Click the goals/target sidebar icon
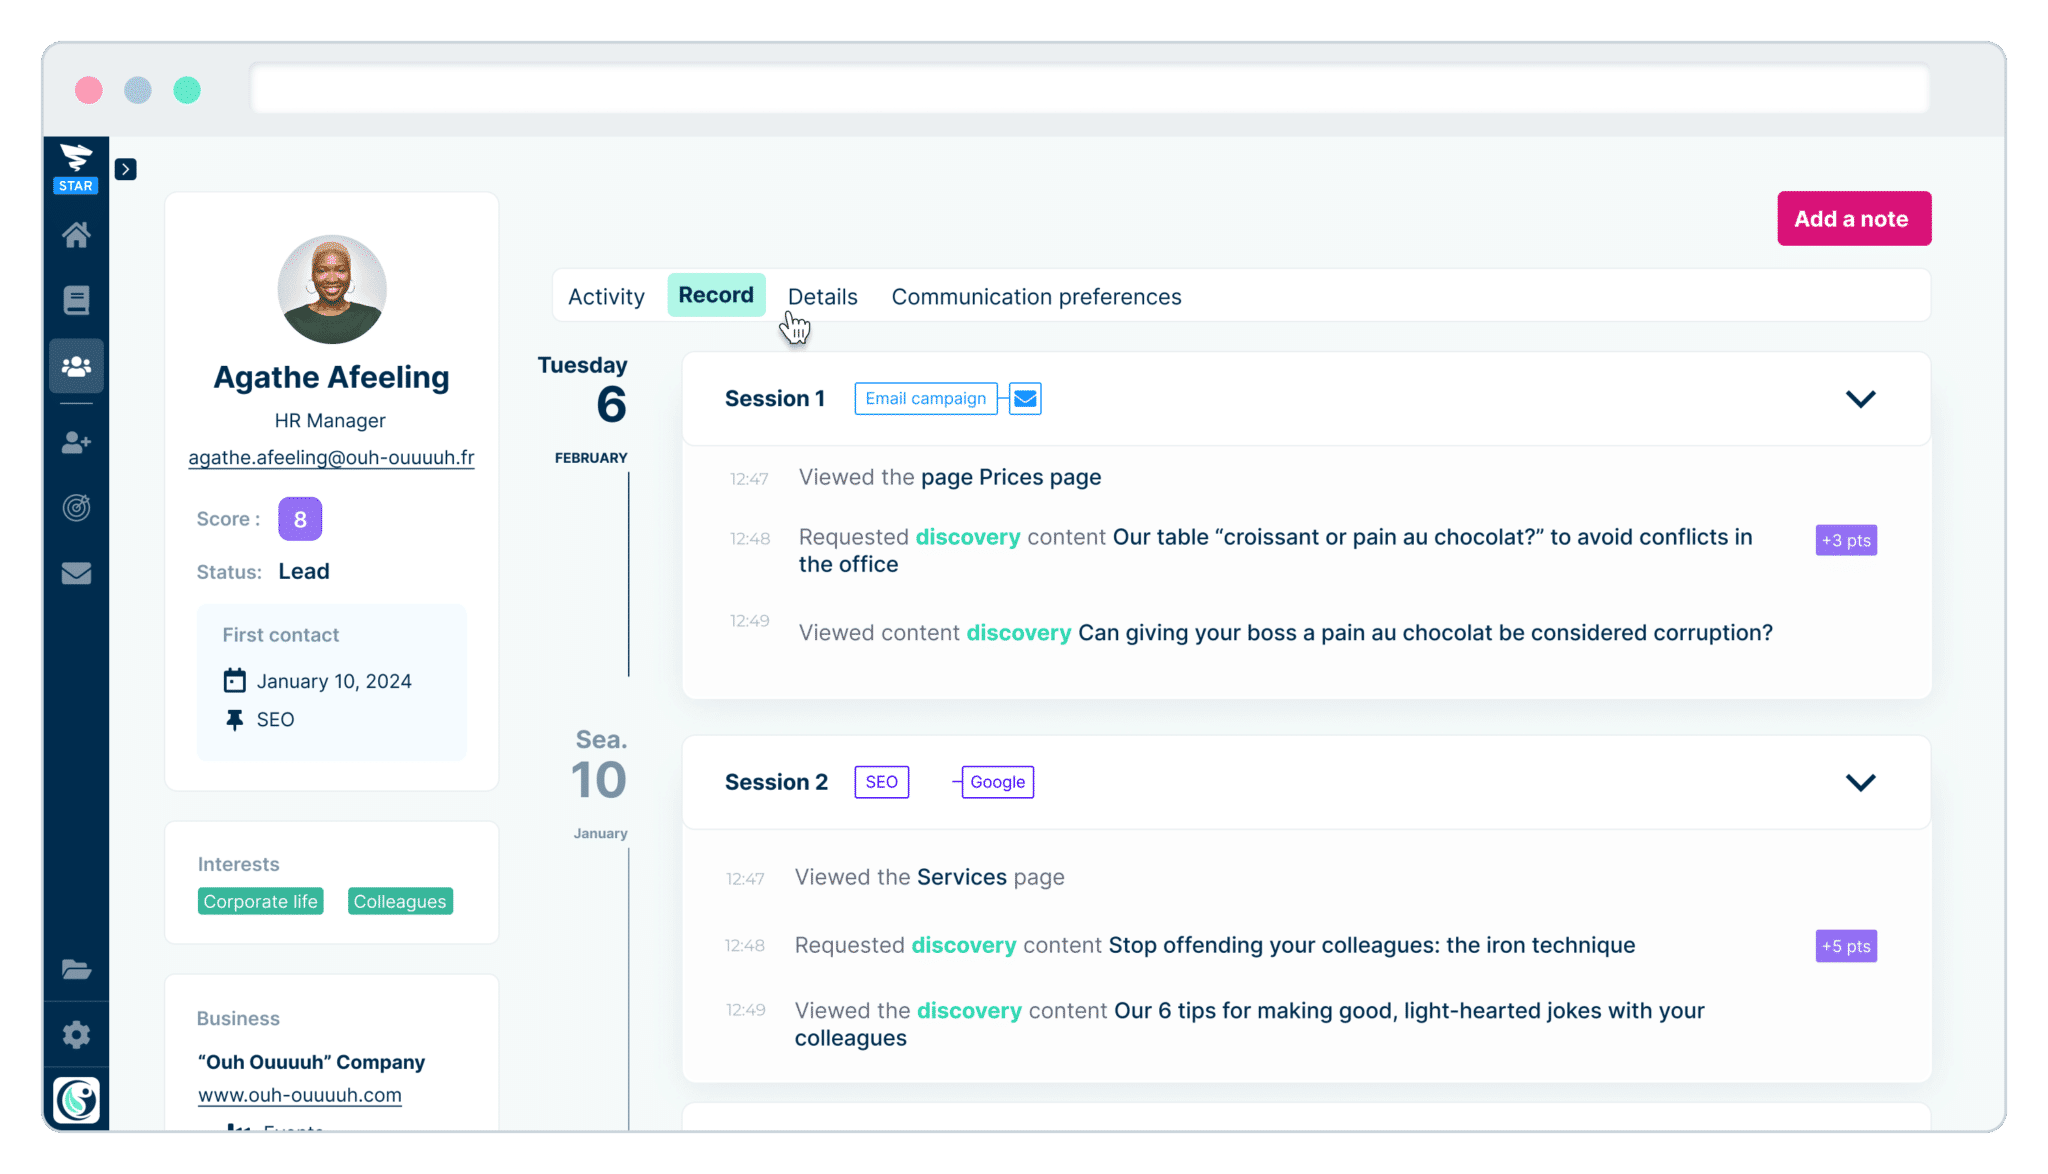The width and height of the screenshot is (2048, 1174). (x=77, y=503)
